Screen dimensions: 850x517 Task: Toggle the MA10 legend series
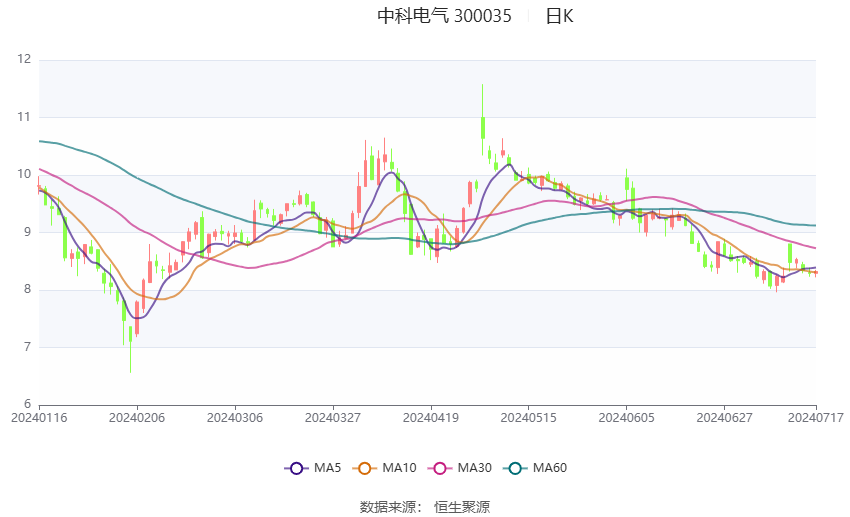tap(384, 468)
